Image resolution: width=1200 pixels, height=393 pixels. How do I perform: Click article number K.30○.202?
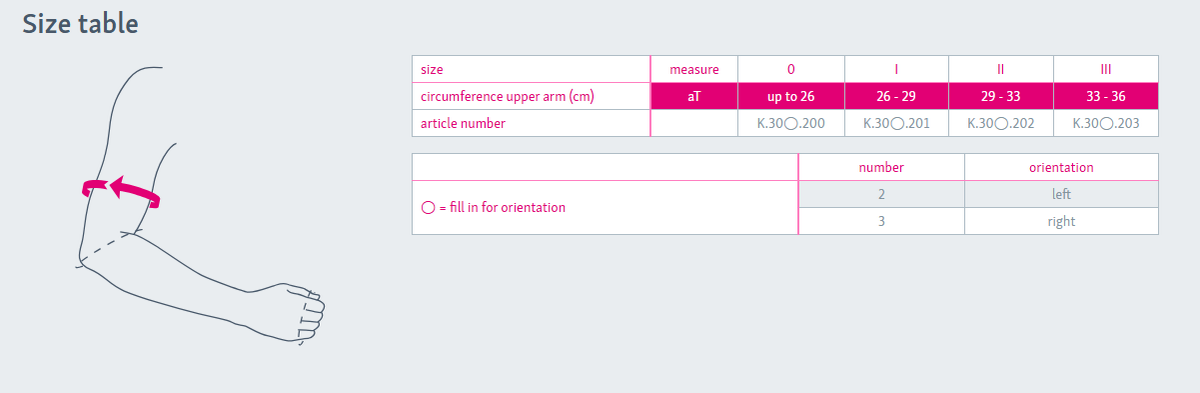point(1001,123)
